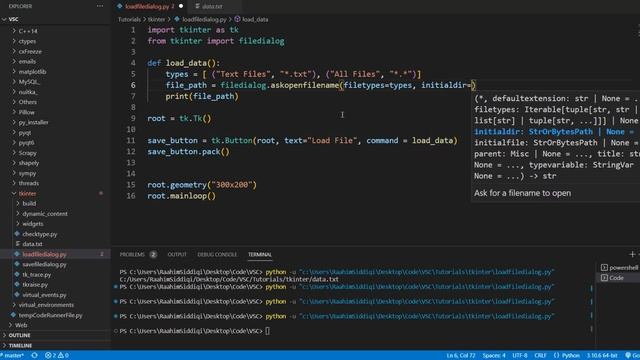Click Ln 6, Col 72 cursor position

coord(461,356)
